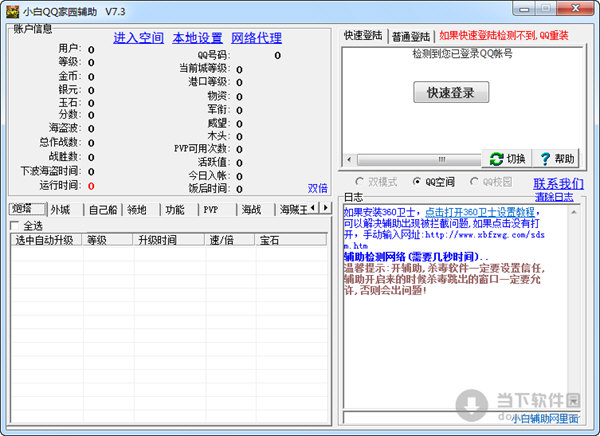Click the input field below the log
This screenshot has height=436, width=600.
(461, 418)
